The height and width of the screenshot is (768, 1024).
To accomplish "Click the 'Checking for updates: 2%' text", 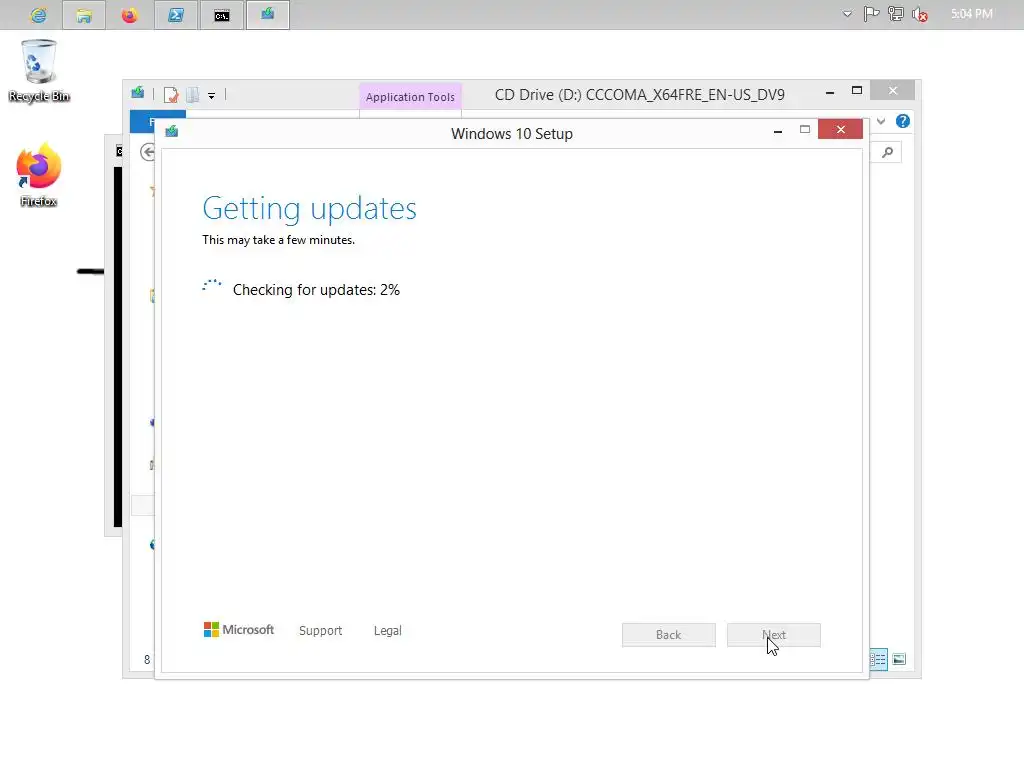I will pos(316,290).
